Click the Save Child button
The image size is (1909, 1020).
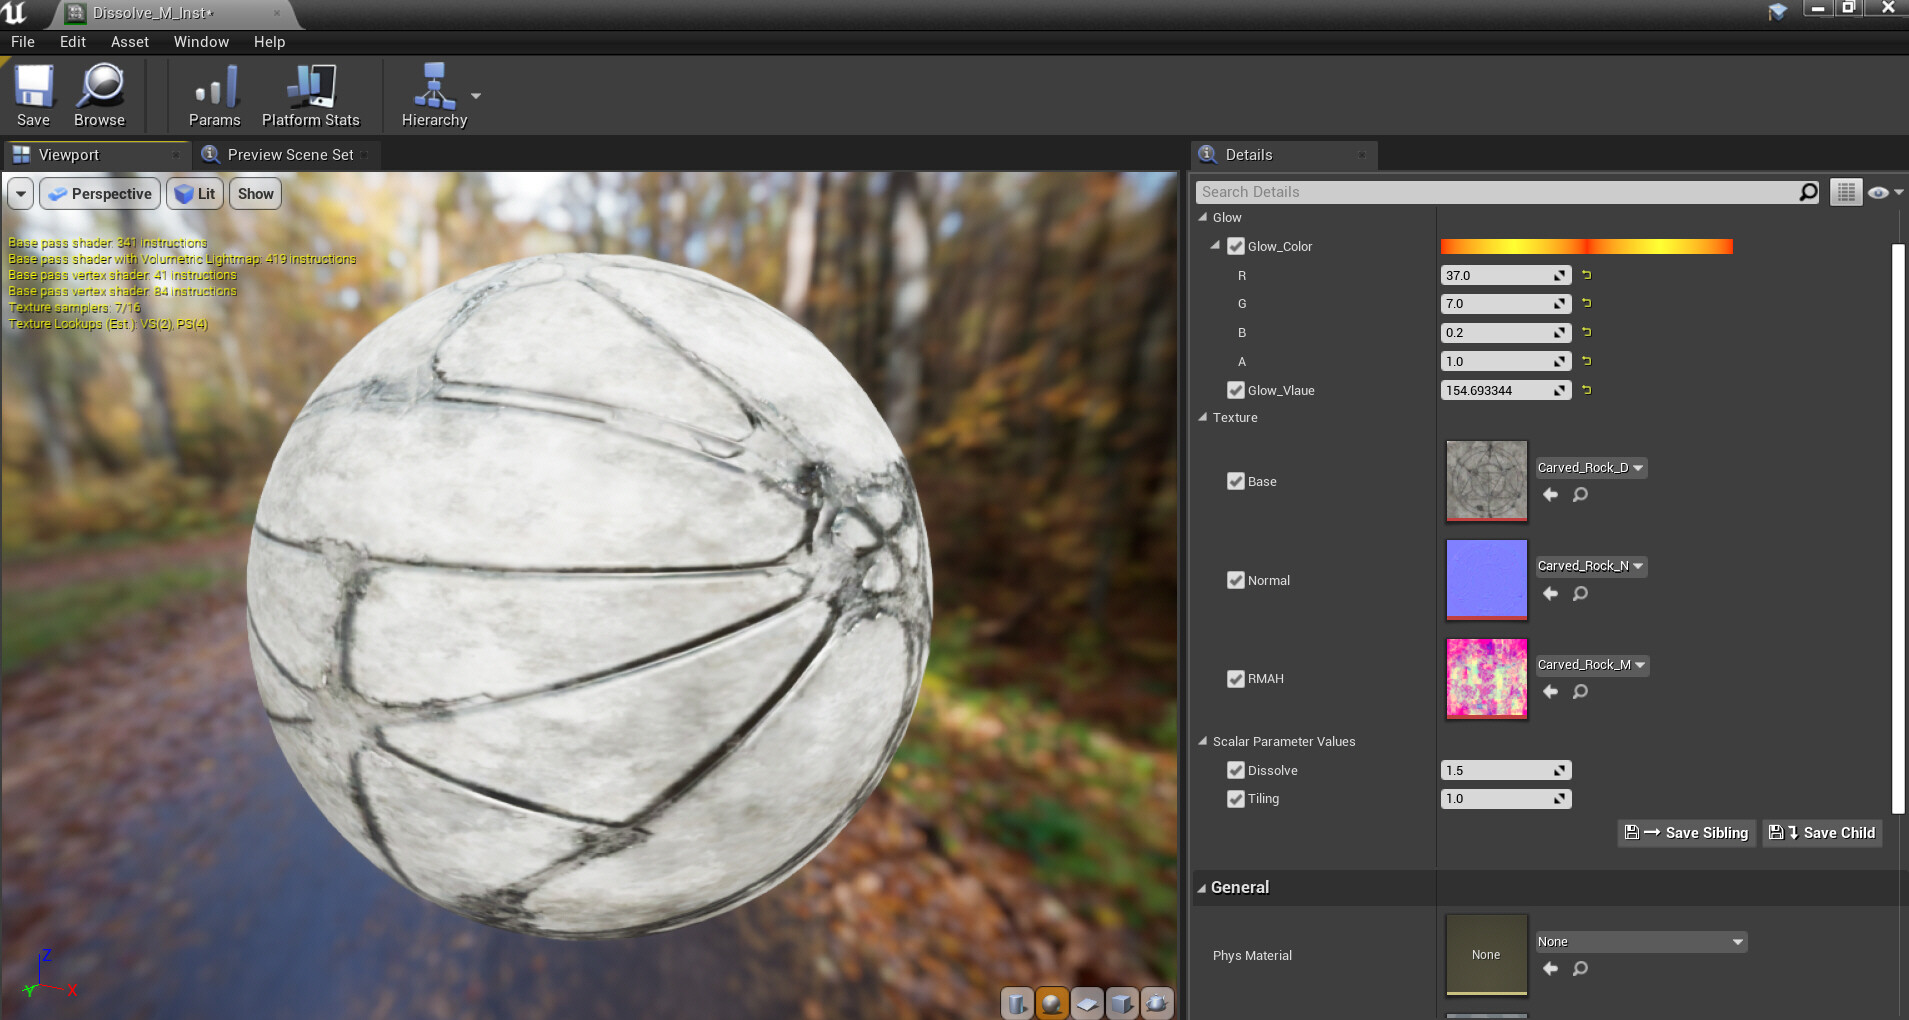[1820, 833]
